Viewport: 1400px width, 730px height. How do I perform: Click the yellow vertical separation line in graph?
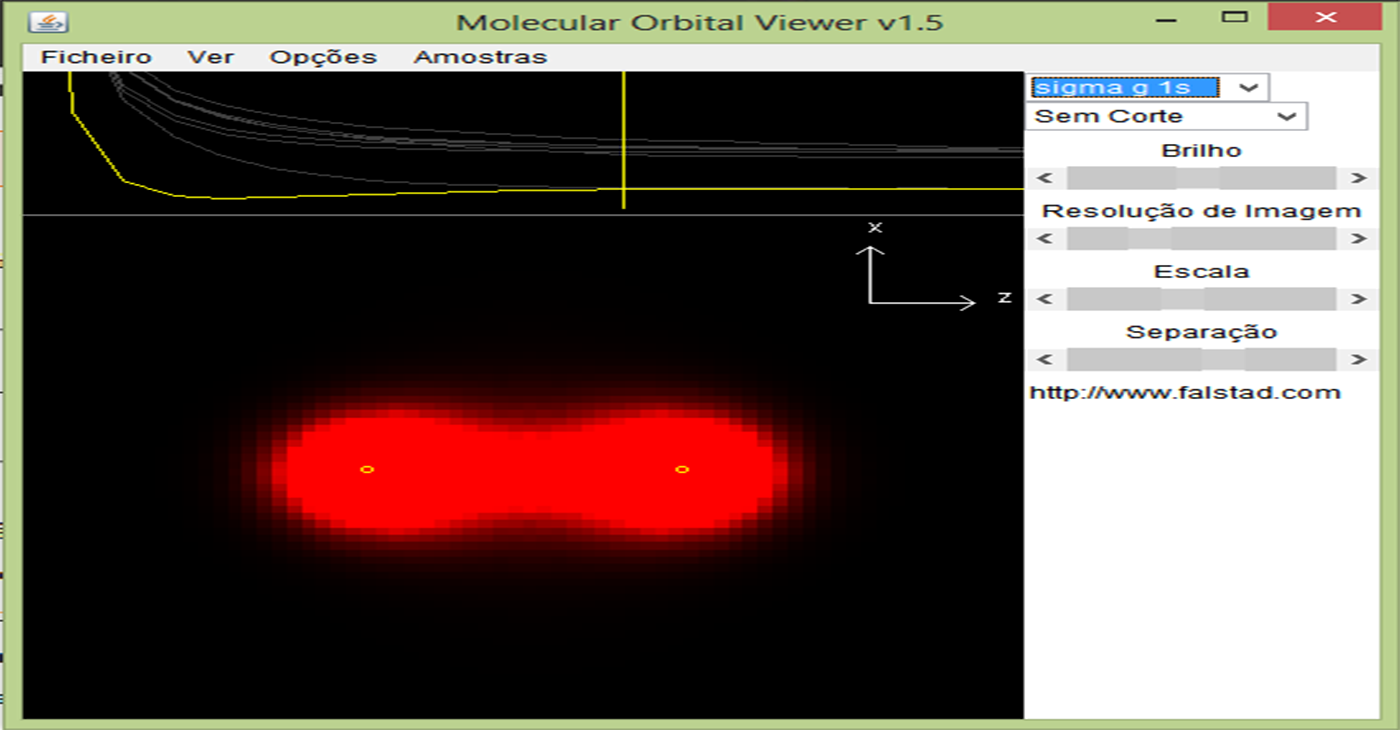coord(623,140)
